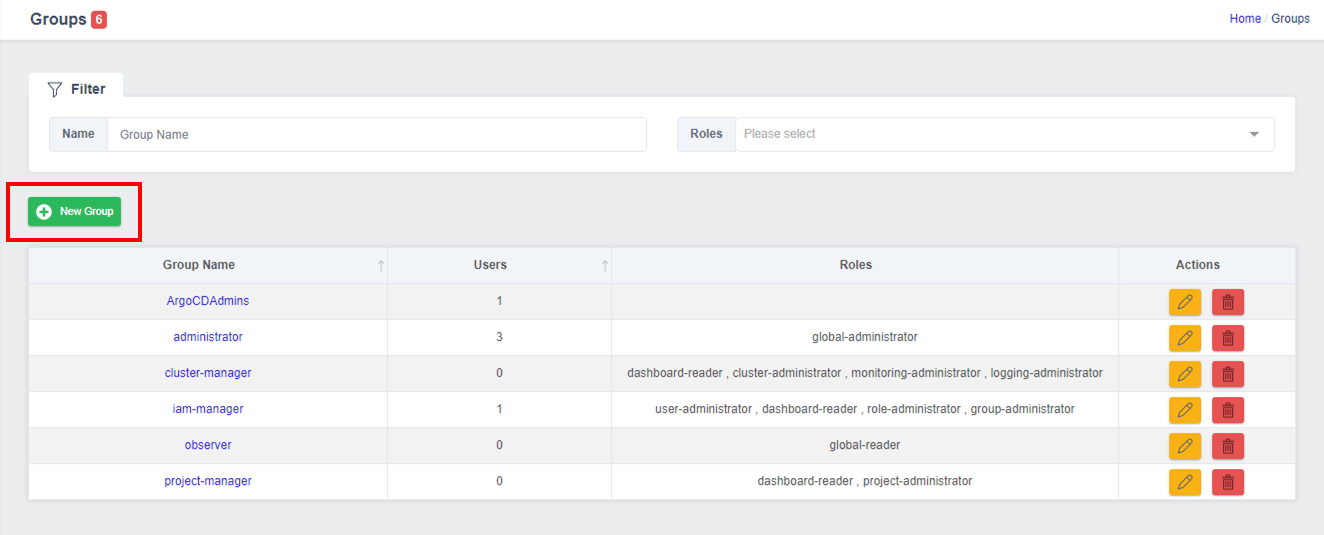Click Groups in the breadcrumb trail

[1290, 18]
